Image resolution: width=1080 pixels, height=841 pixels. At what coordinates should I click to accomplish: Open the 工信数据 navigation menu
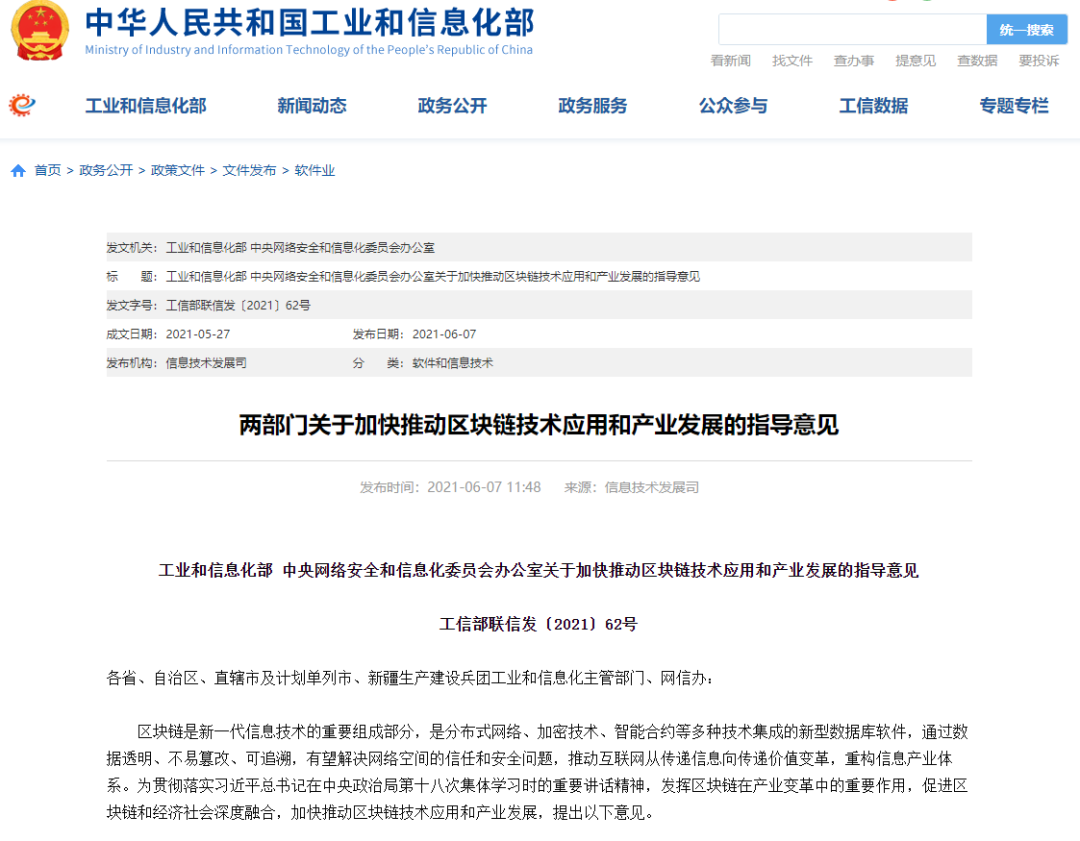872,104
